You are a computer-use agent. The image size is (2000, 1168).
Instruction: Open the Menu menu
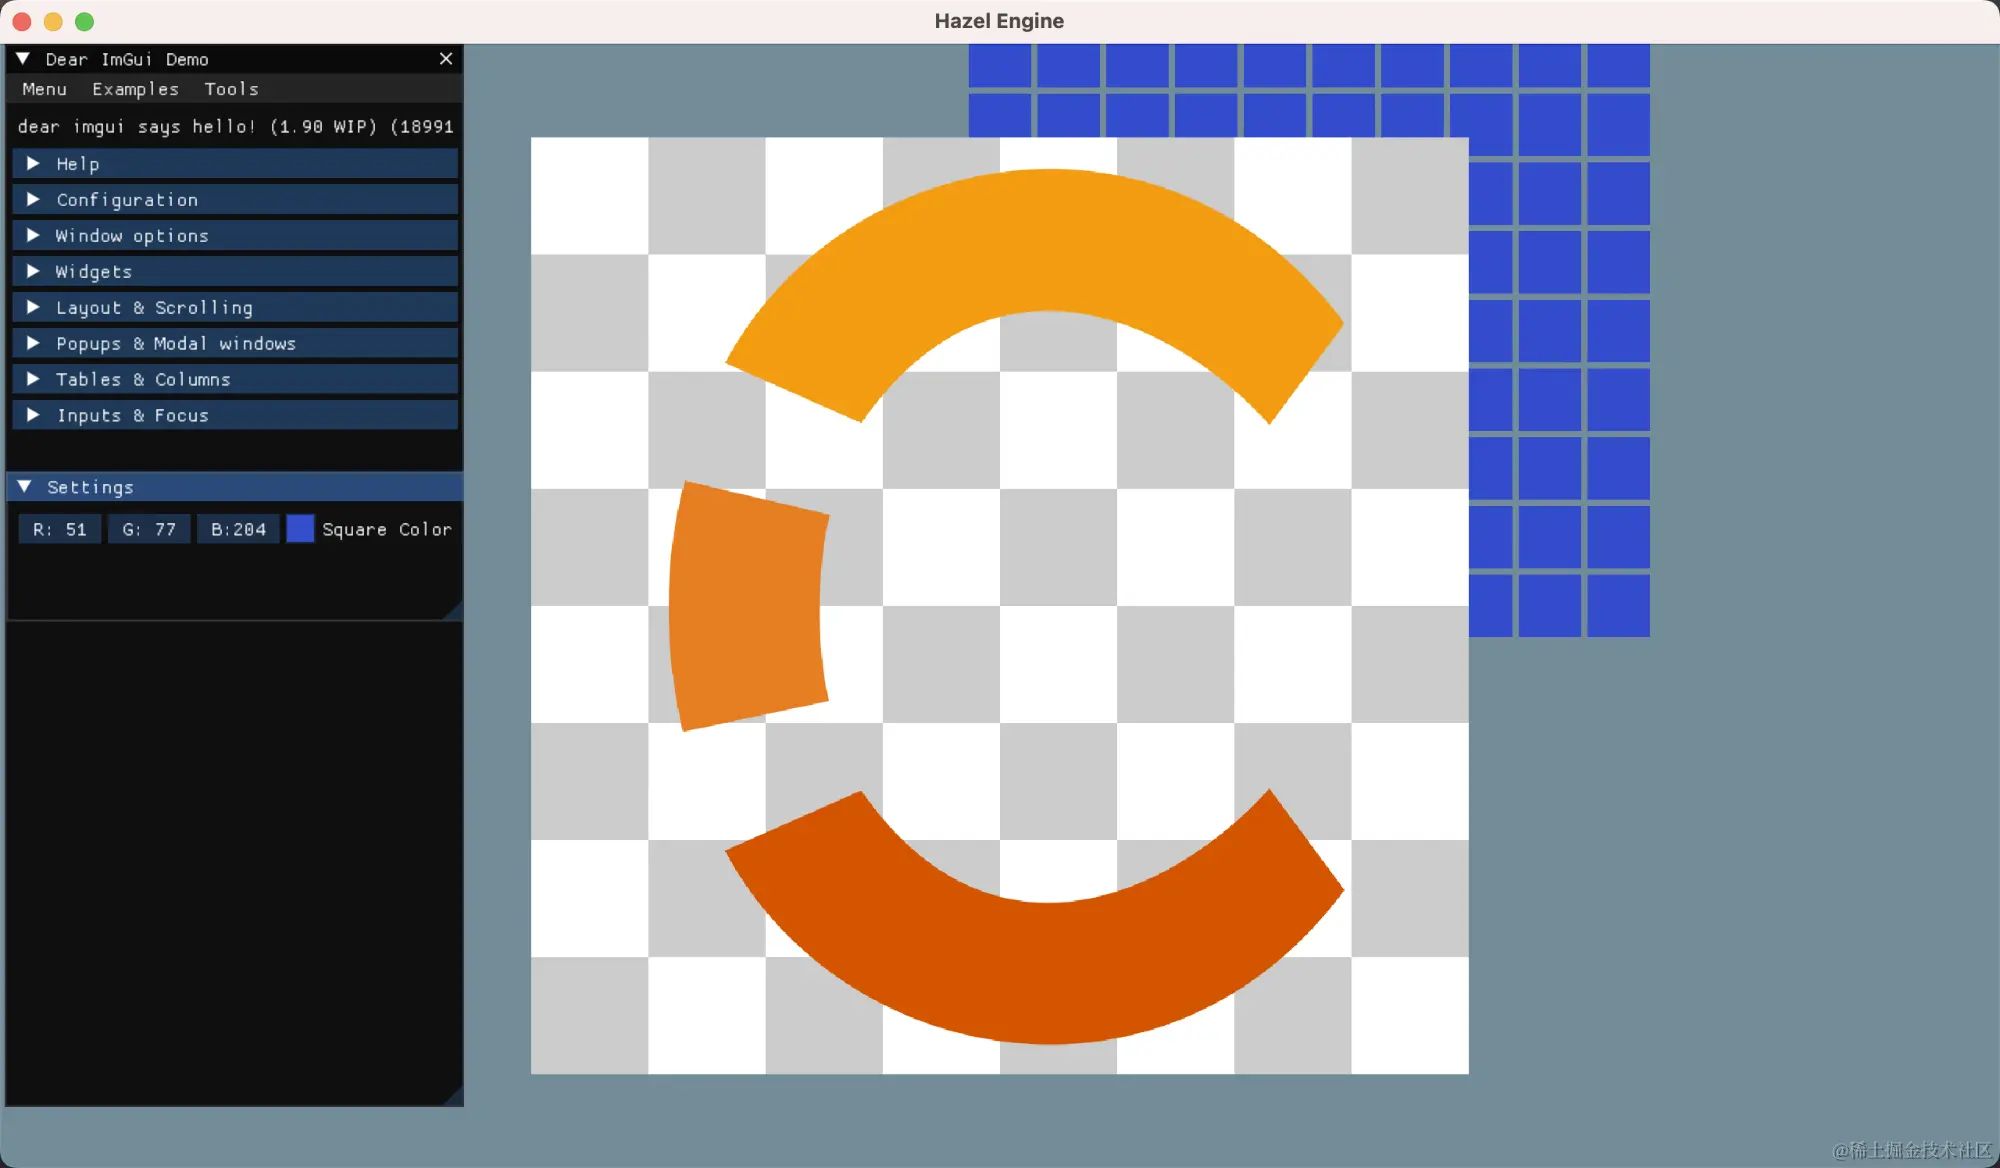[45, 89]
